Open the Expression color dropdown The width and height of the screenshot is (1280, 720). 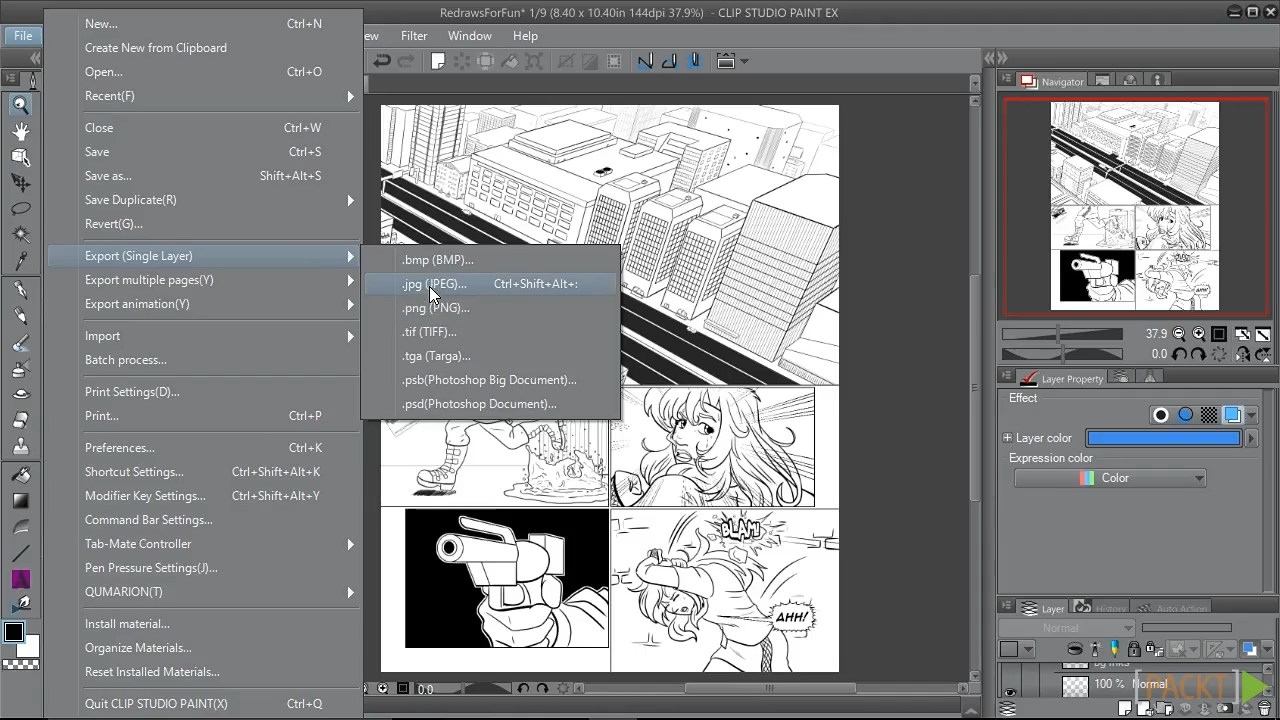(x=1110, y=478)
